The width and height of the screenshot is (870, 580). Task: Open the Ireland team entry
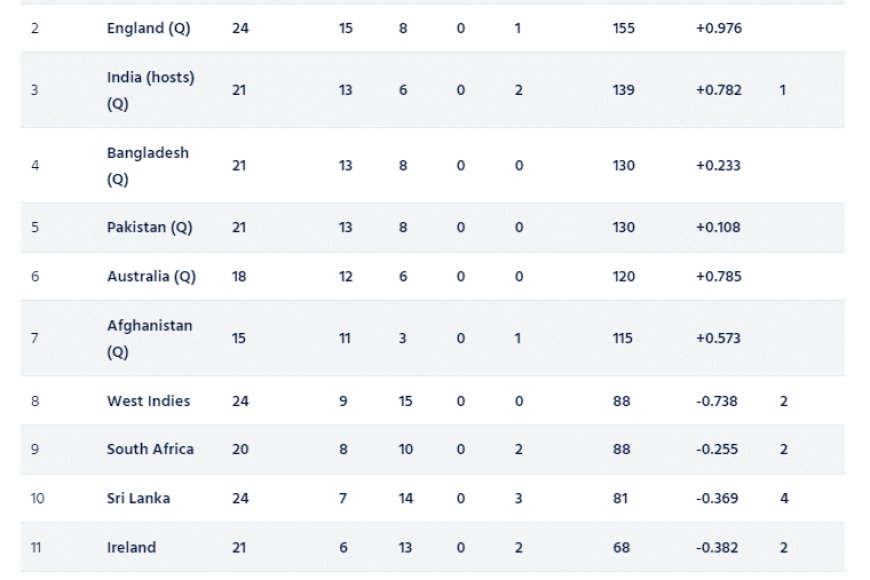click(x=131, y=547)
